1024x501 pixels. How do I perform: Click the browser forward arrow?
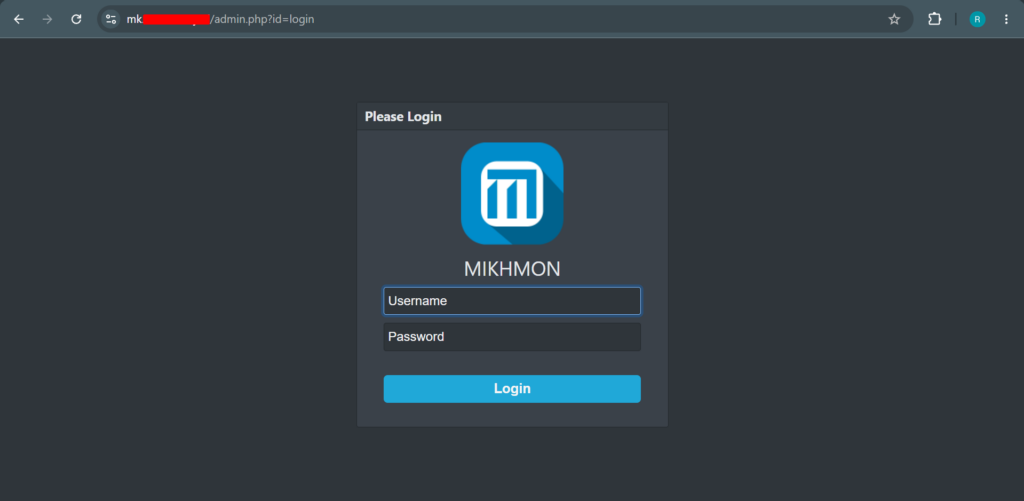click(47, 20)
